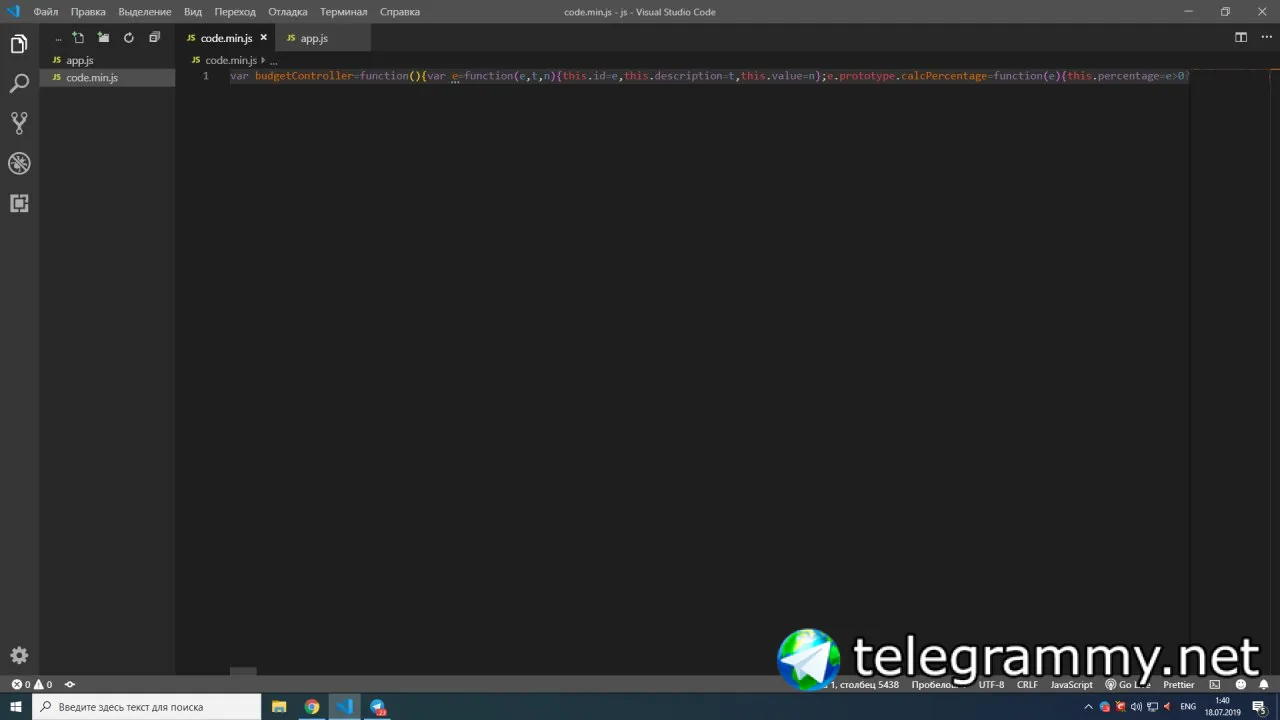1280x720 pixels.
Task: Select the code.min.js editor tab
Action: pos(225,38)
